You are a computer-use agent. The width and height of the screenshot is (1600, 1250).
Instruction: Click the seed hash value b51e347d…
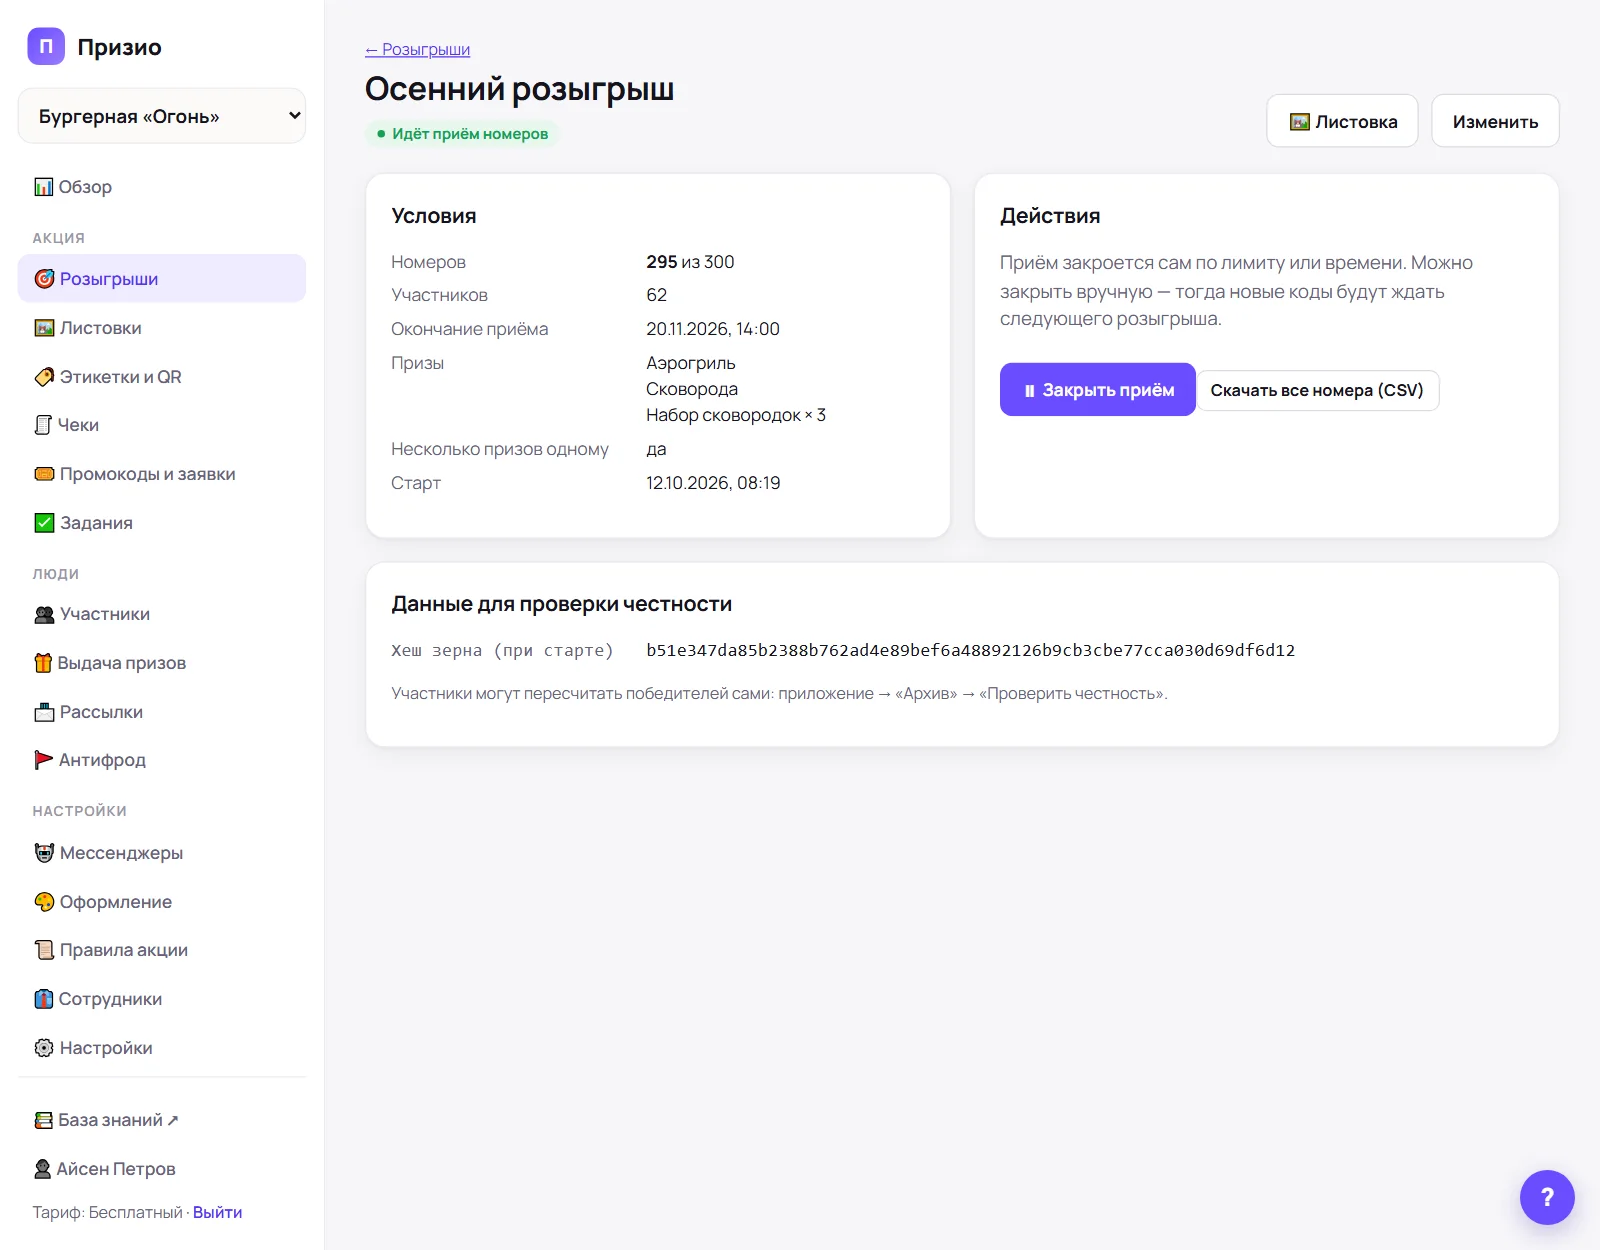pyautogui.click(x=970, y=650)
